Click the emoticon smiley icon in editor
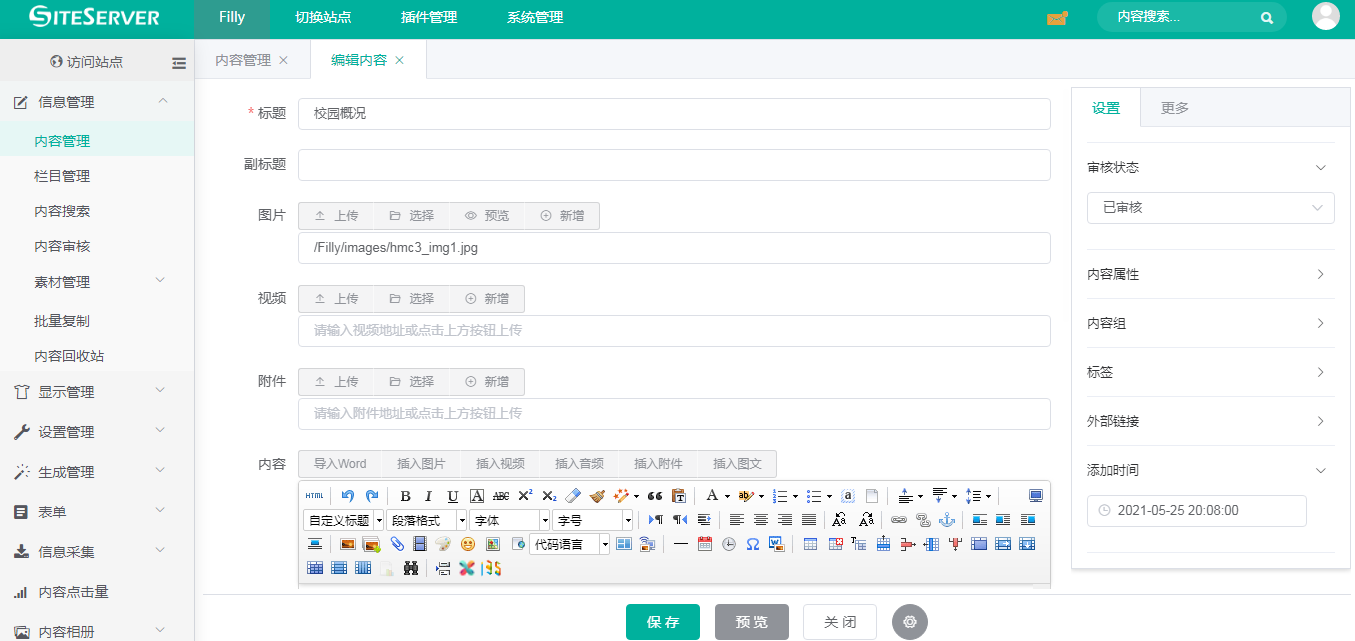1355x641 pixels. tap(468, 544)
